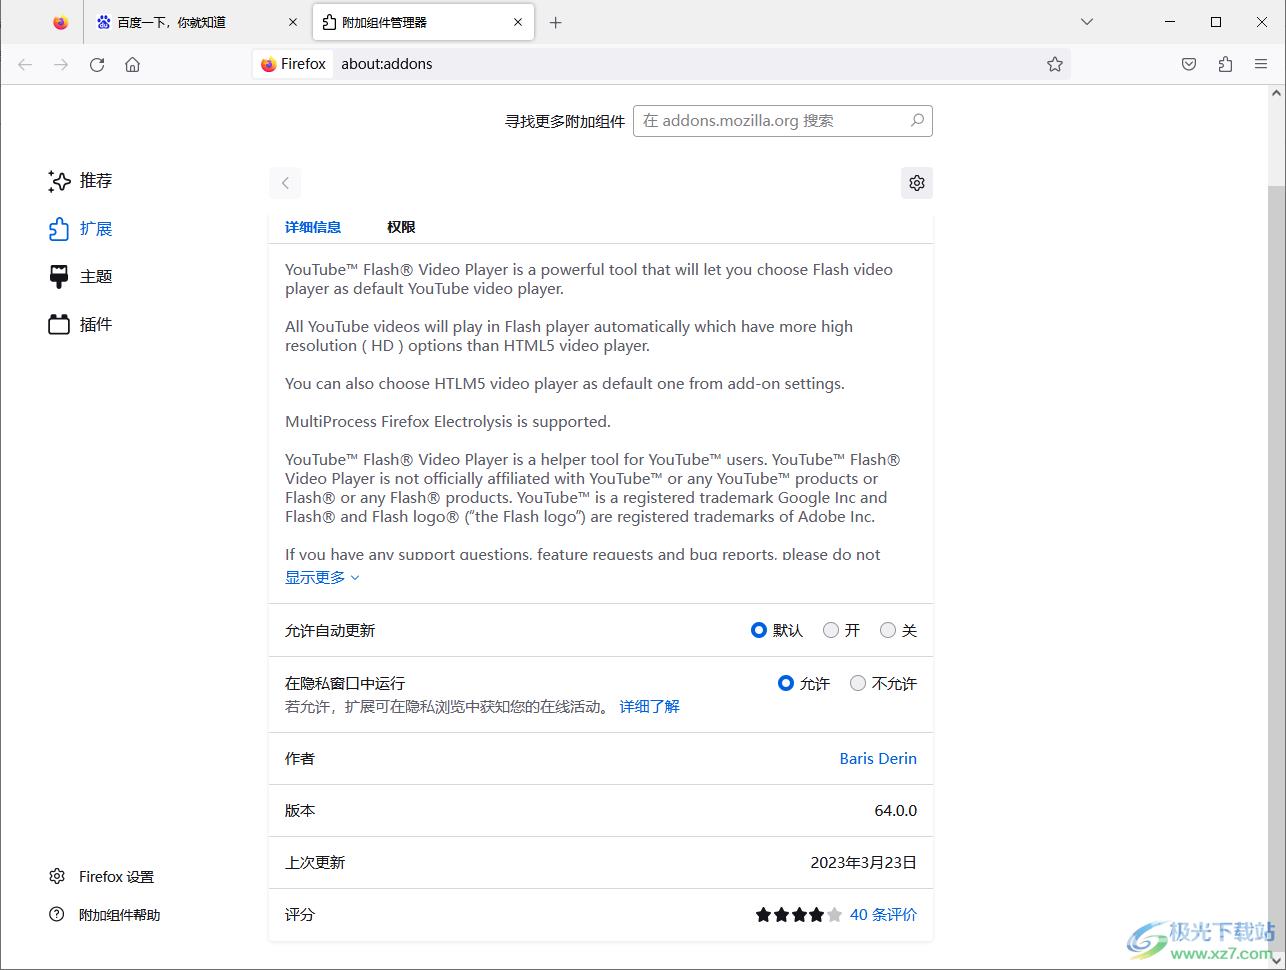Select 默认 for automatic updates
Viewport: 1286px width, 970px height.
click(759, 630)
